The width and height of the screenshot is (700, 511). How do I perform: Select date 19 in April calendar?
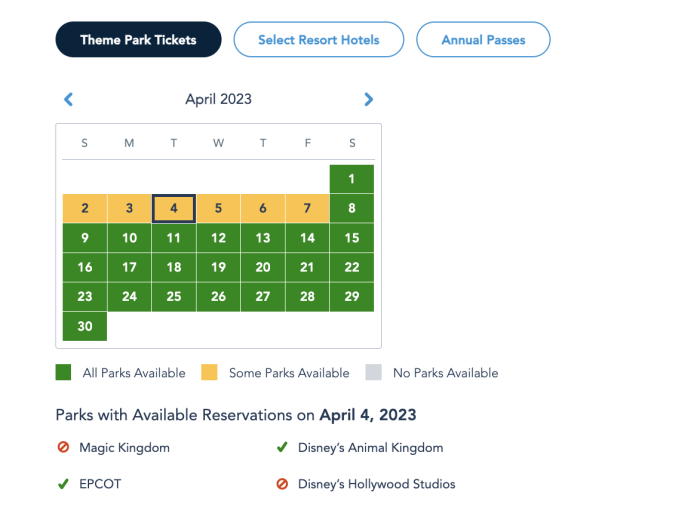pos(218,267)
